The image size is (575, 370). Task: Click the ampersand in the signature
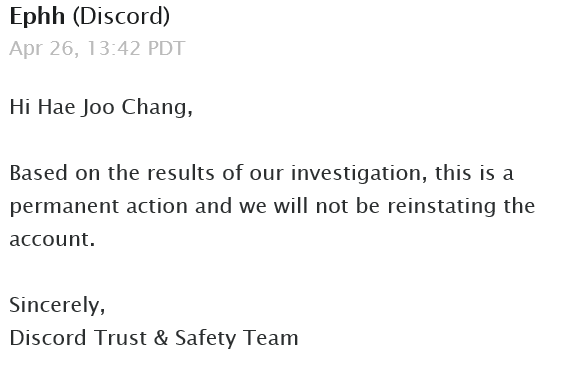161,338
